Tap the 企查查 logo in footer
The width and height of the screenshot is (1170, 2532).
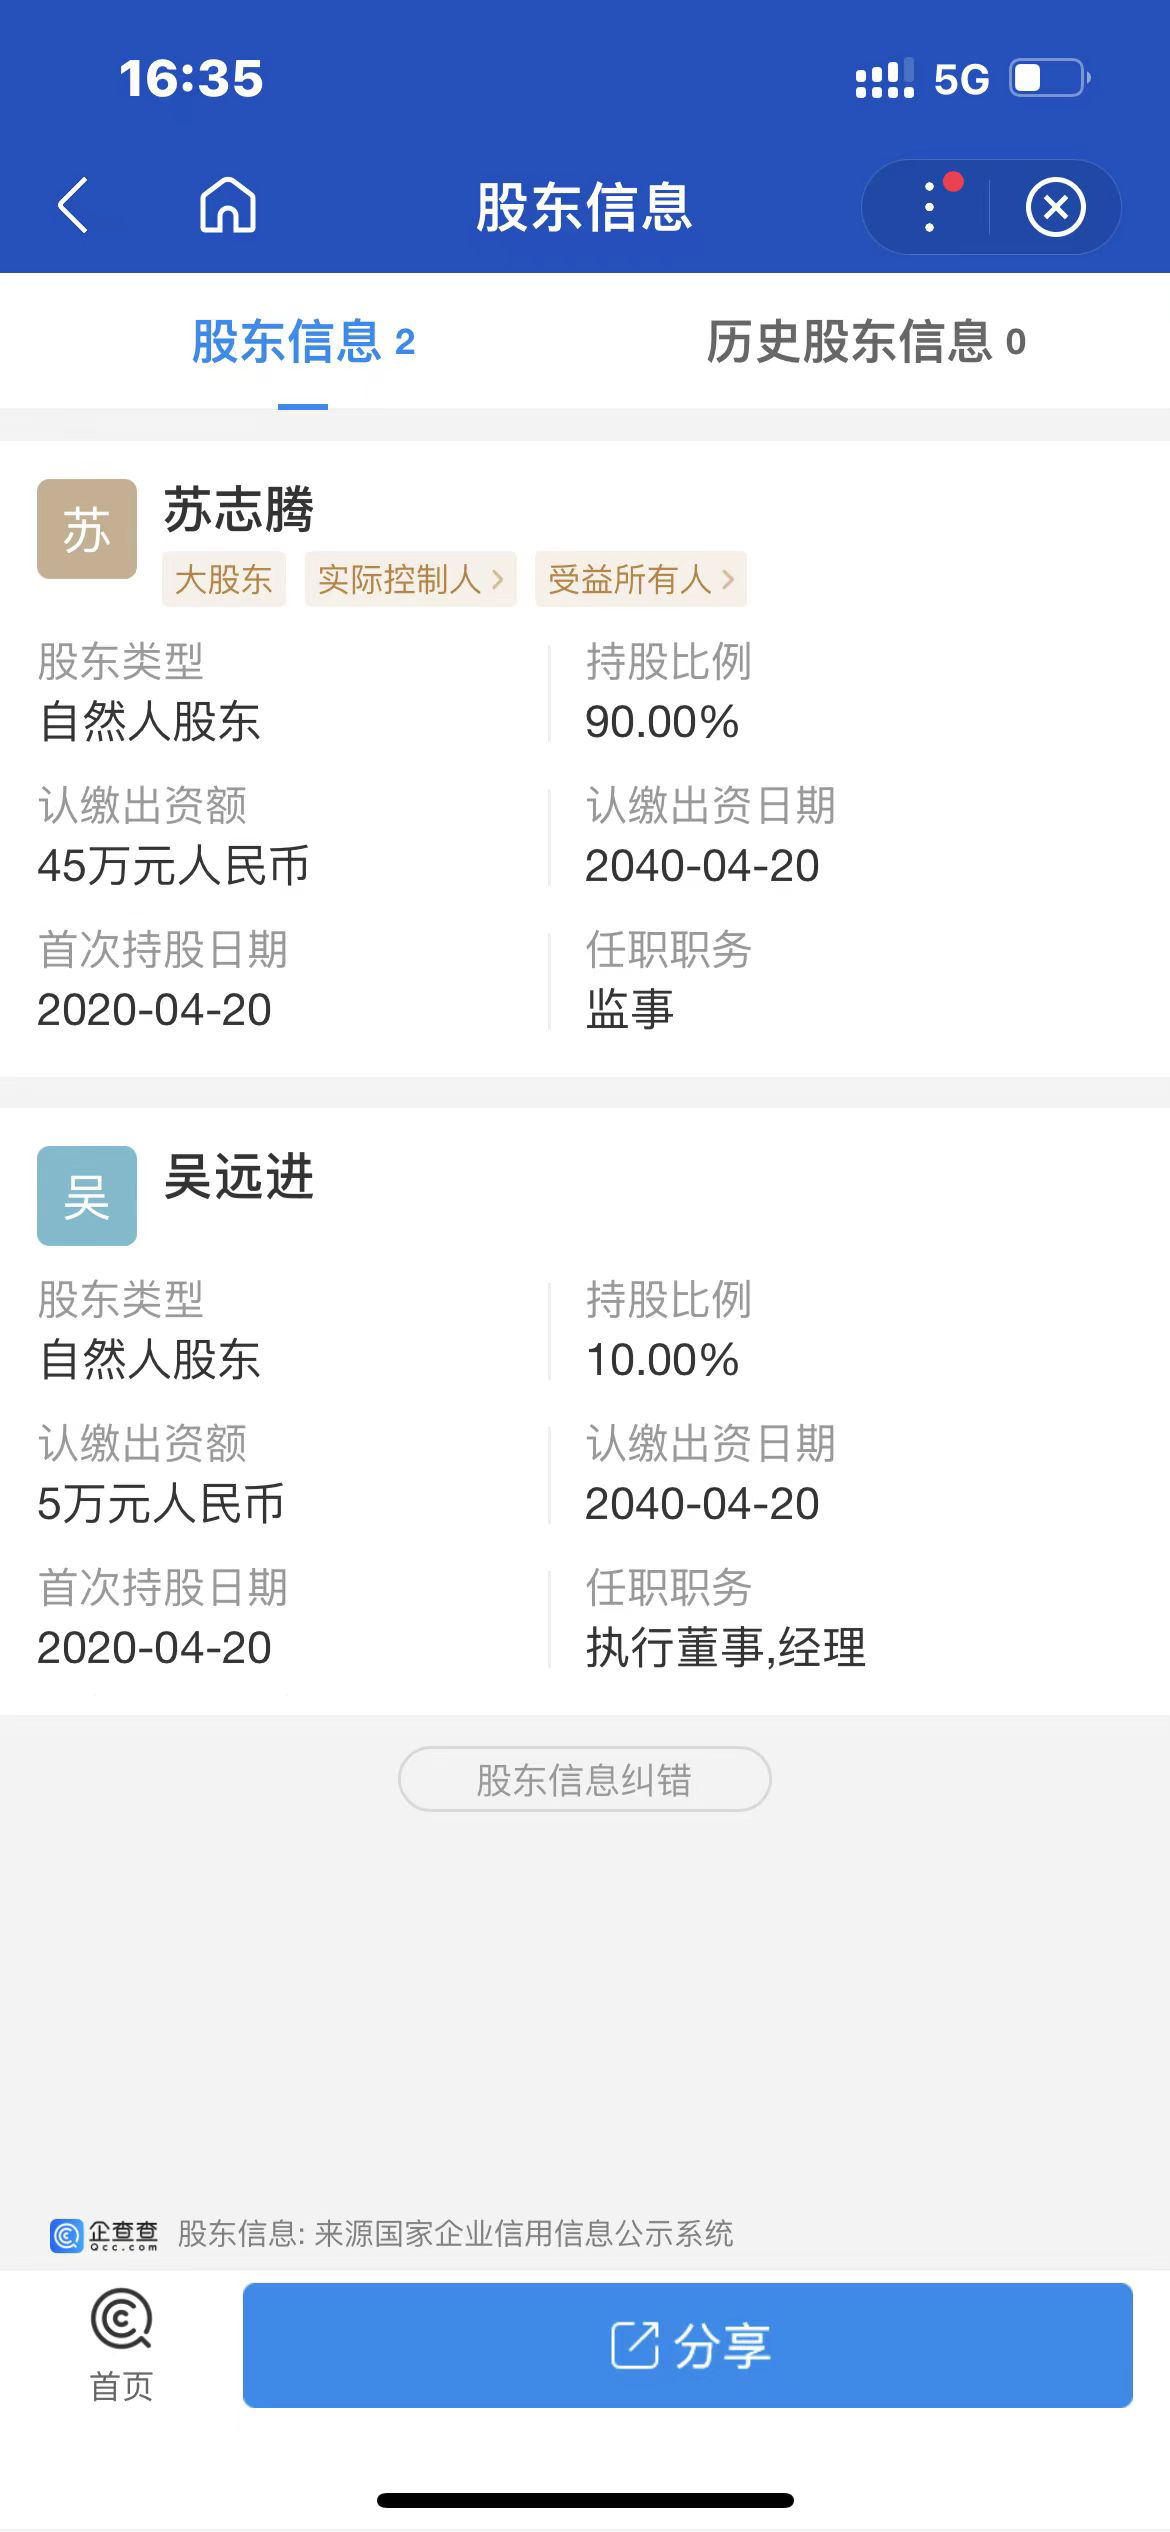pos(104,2234)
